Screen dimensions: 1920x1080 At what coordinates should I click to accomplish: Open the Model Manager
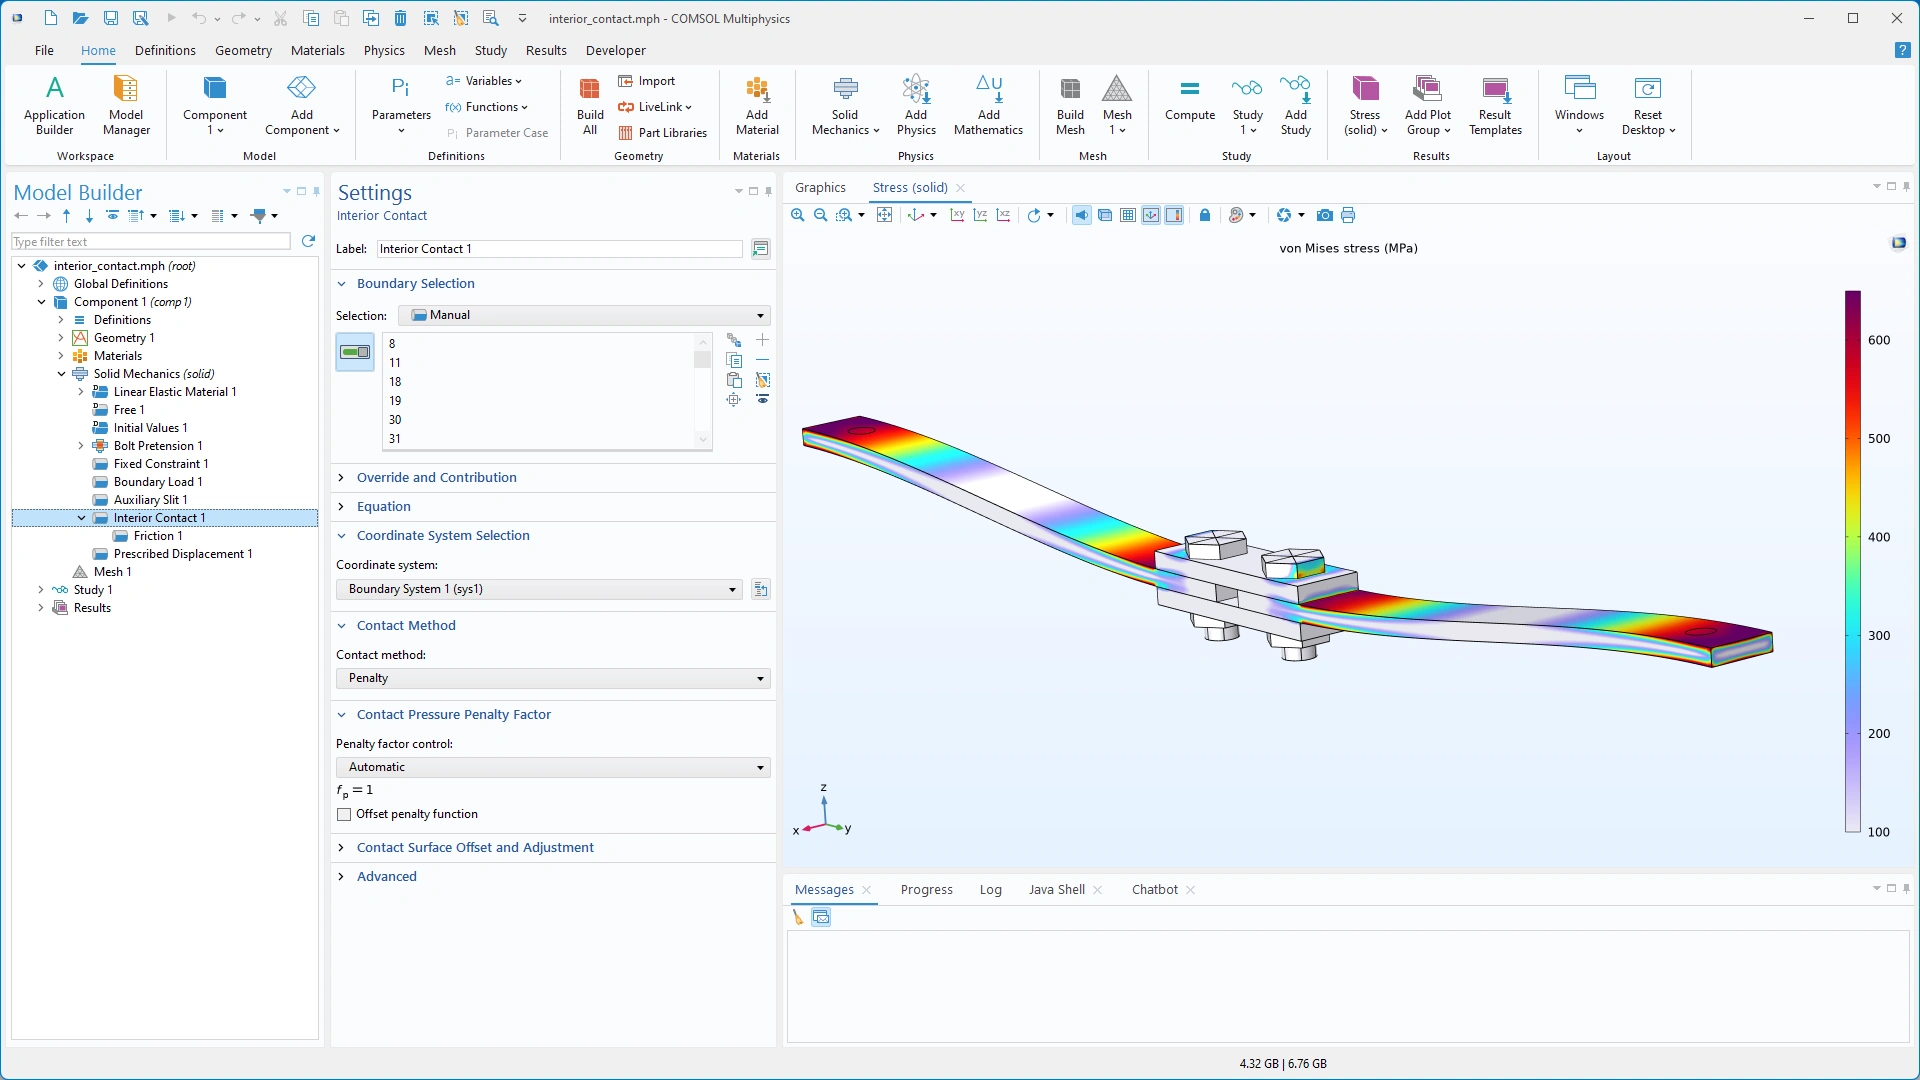[x=126, y=101]
